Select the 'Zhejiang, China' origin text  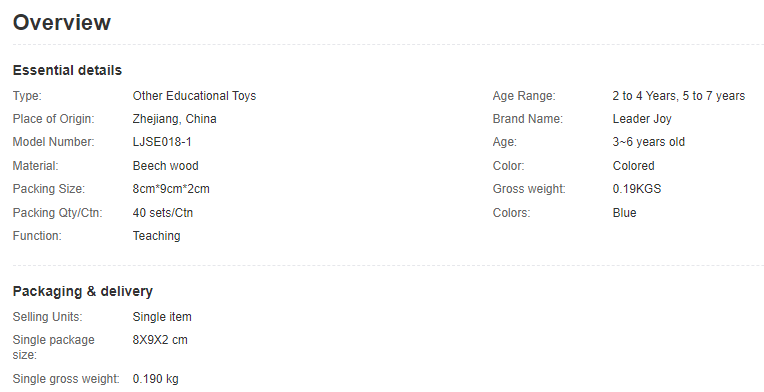174,119
